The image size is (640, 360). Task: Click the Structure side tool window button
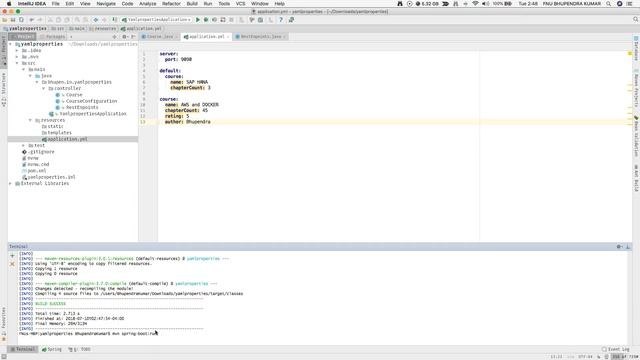[x=4, y=90]
